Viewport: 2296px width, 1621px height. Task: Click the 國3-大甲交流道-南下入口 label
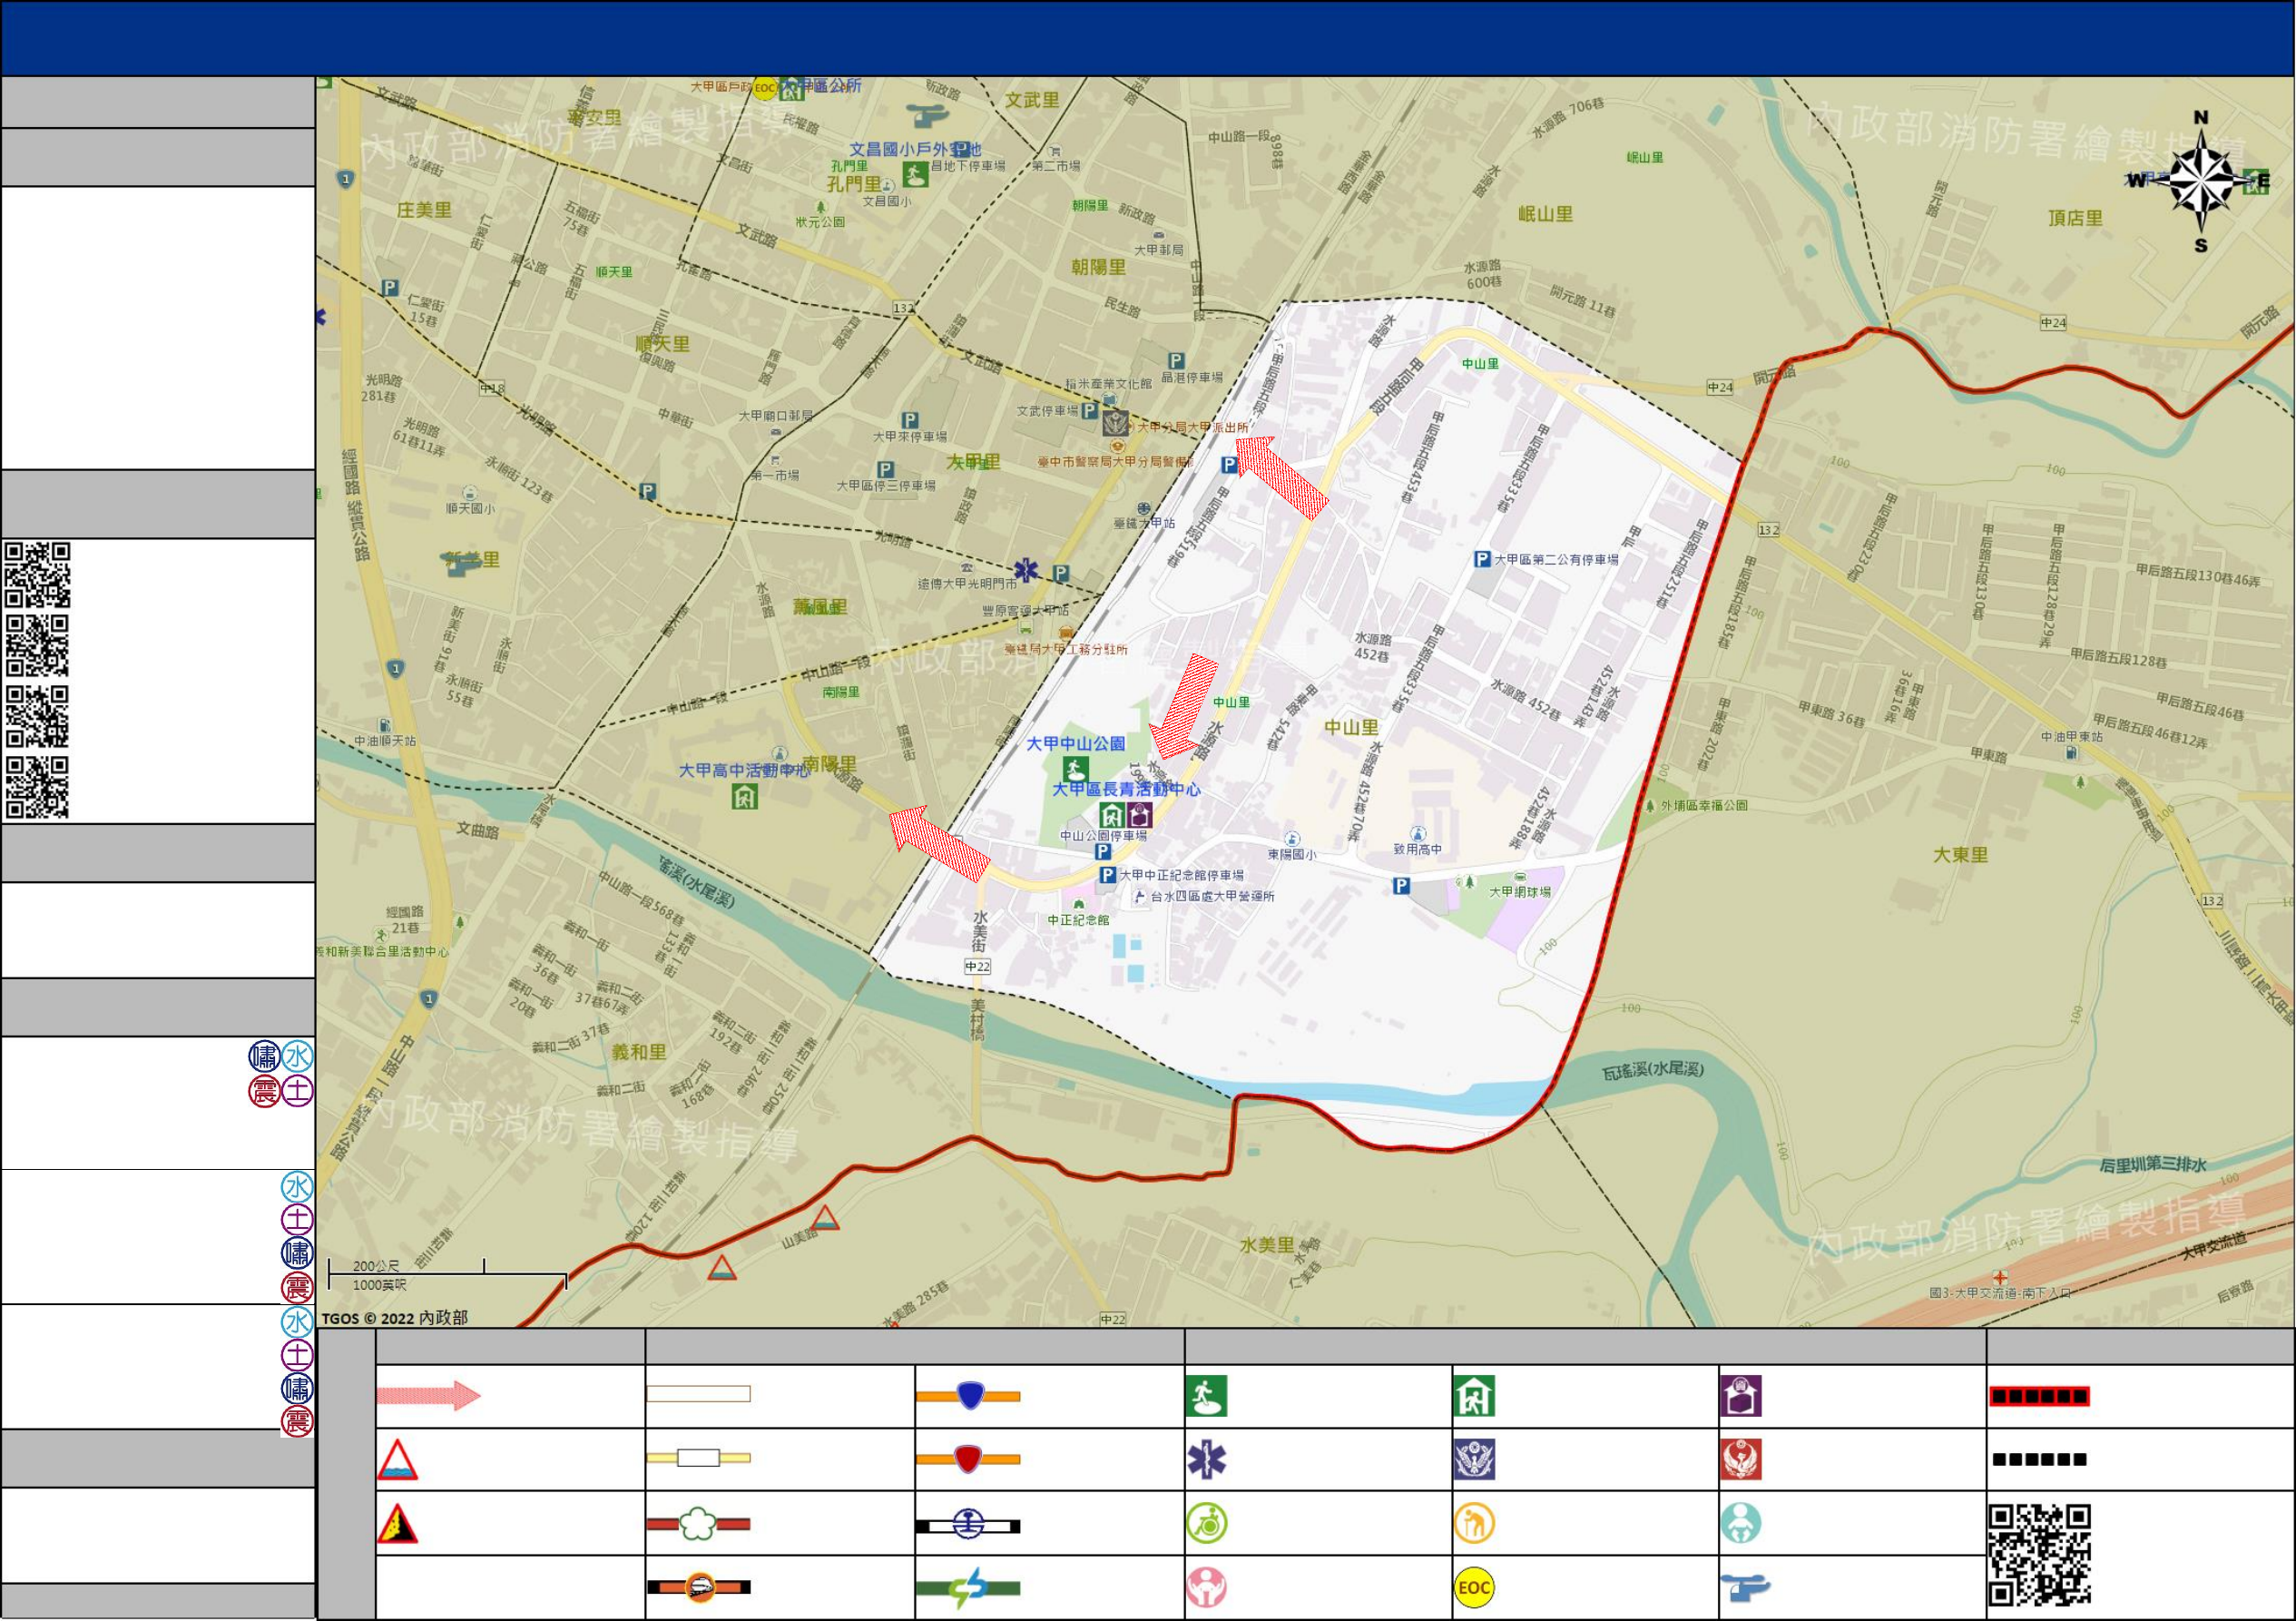2000,1293
